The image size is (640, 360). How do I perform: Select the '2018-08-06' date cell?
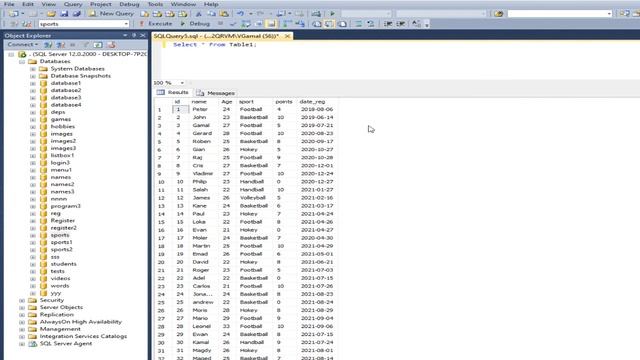click(x=317, y=109)
